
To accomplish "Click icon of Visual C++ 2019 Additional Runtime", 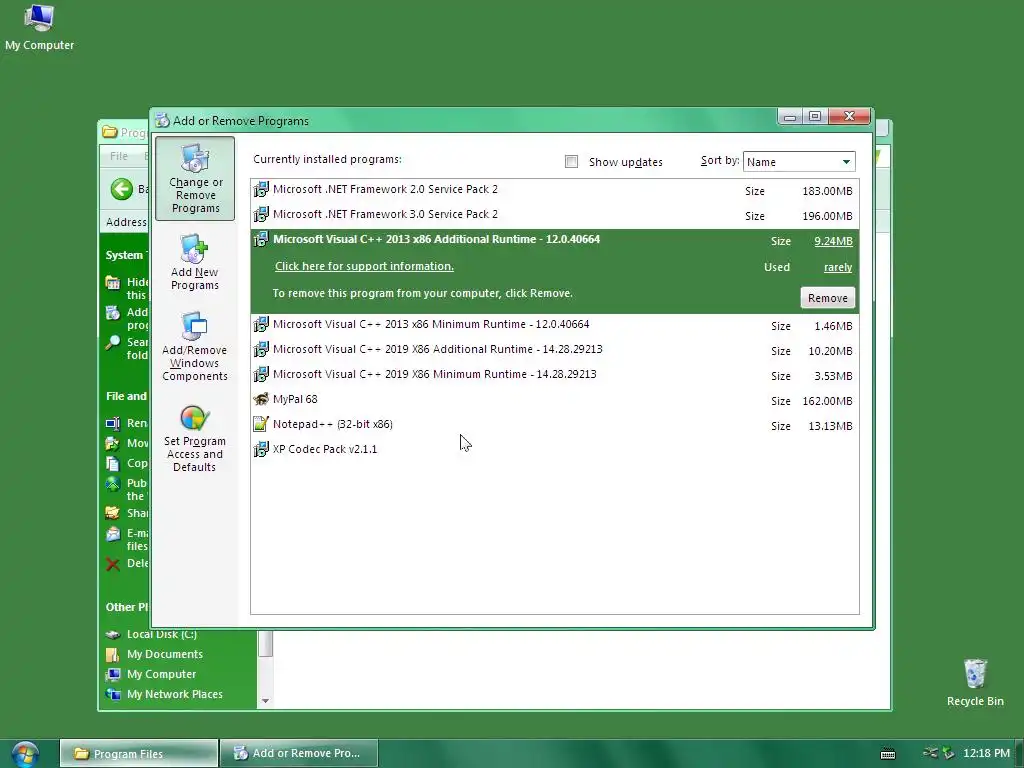I will pyautogui.click(x=261, y=349).
